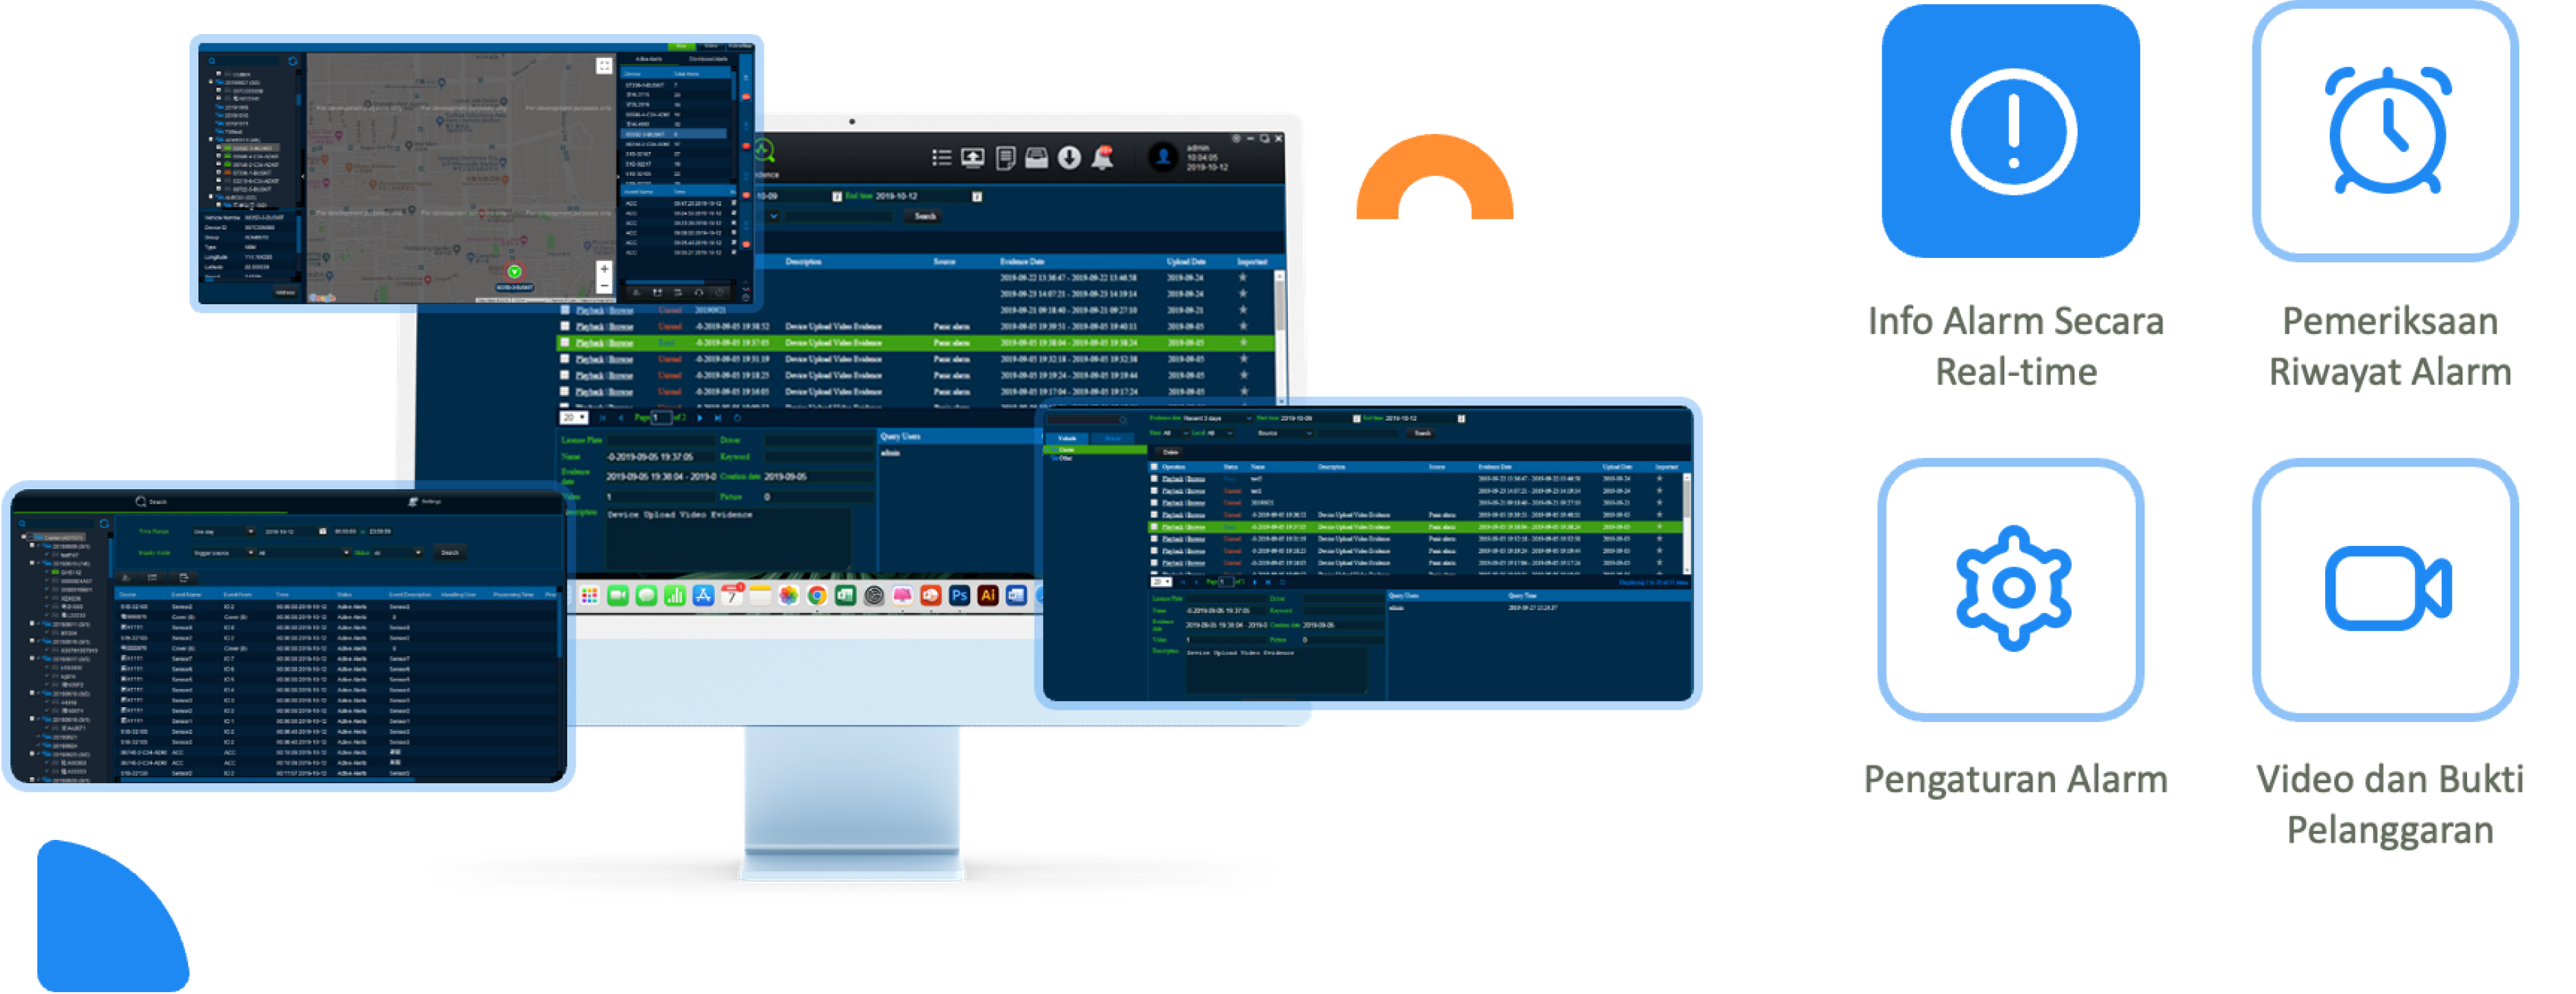
Task: Open the Pengaturan Alarm gear icon
Action: 2011,589
